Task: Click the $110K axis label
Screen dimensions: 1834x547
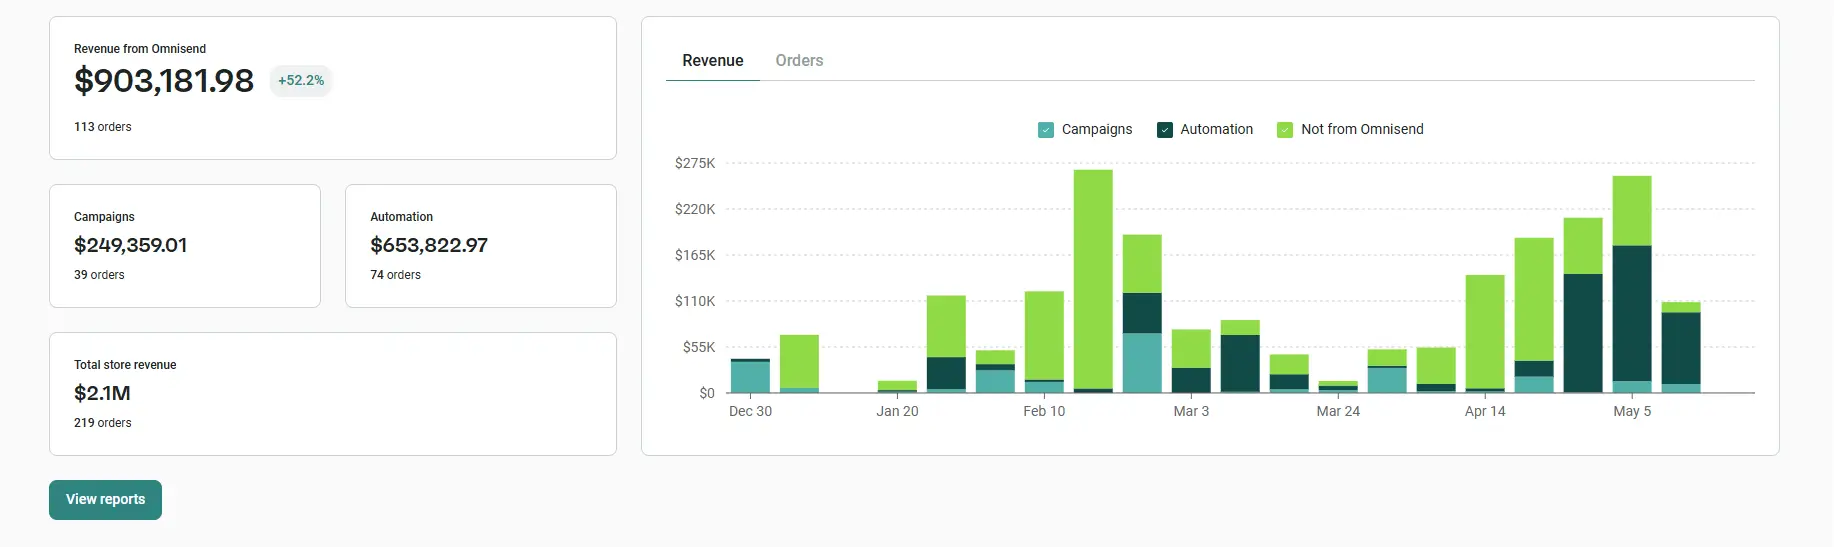Action: [695, 301]
